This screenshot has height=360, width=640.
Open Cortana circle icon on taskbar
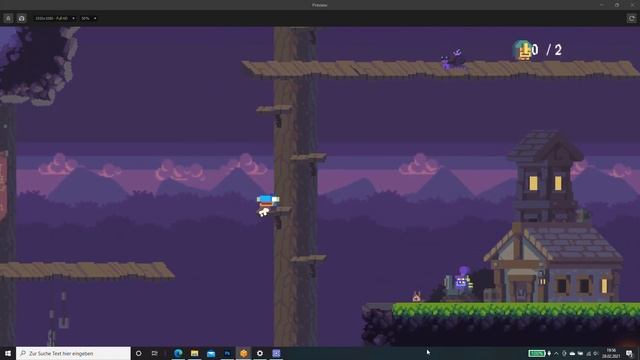(138, 353)
